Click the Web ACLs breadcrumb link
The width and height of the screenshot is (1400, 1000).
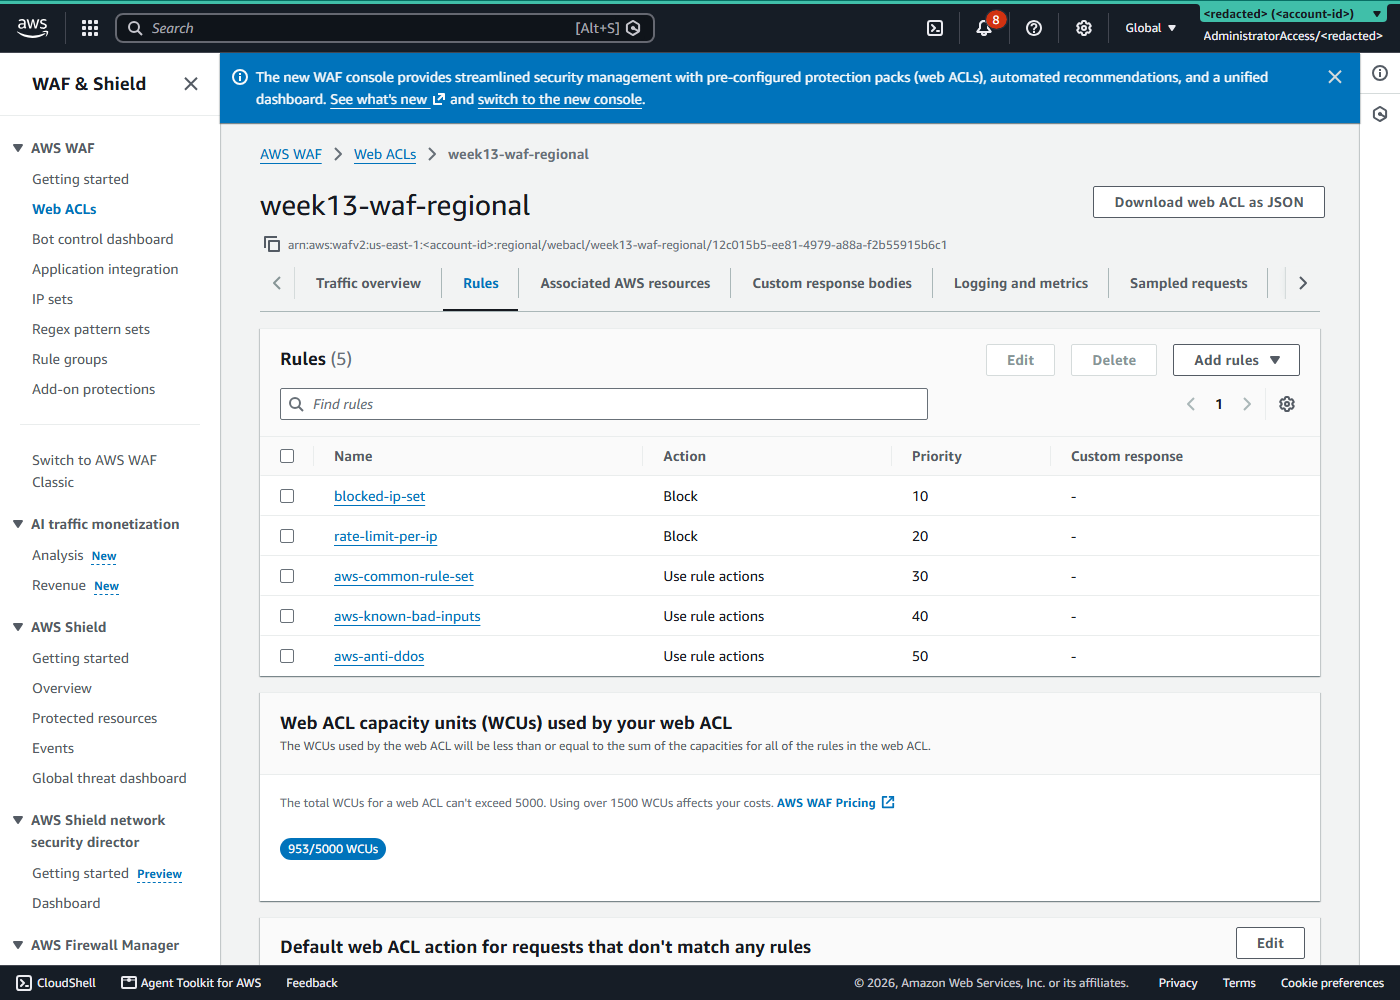(x=385, y=154)
